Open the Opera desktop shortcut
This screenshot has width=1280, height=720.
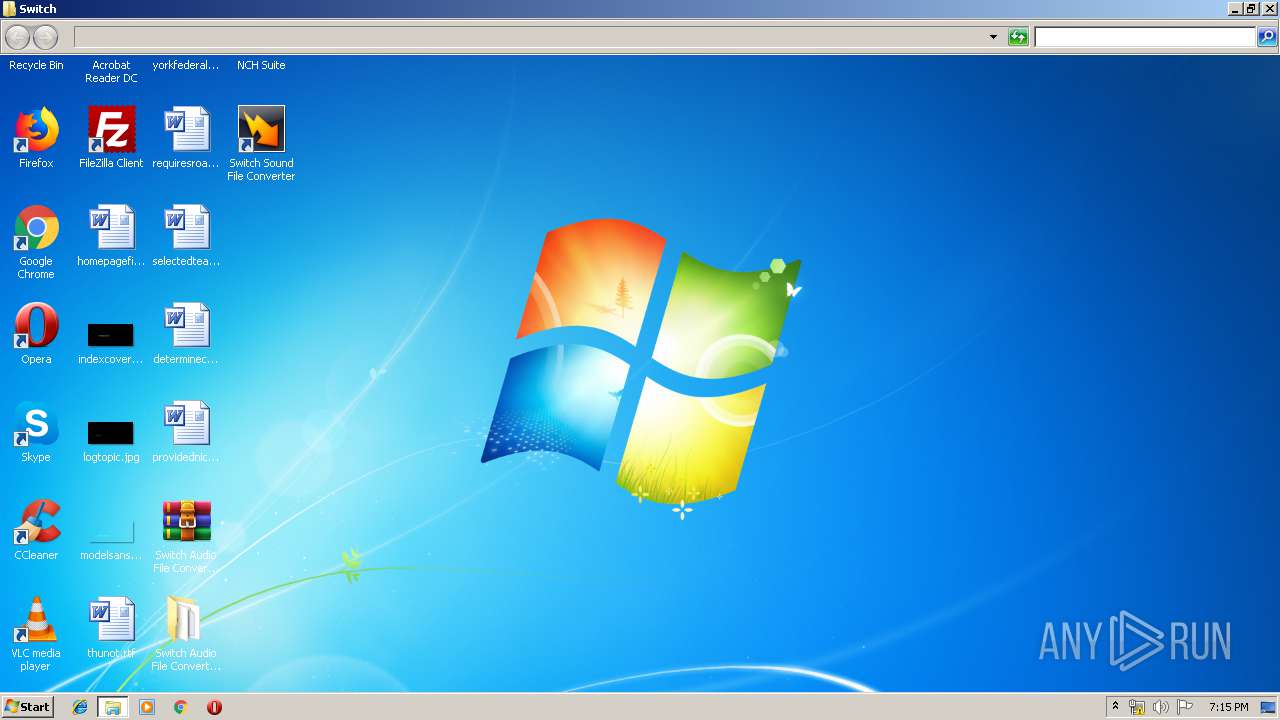pos(36,334)
